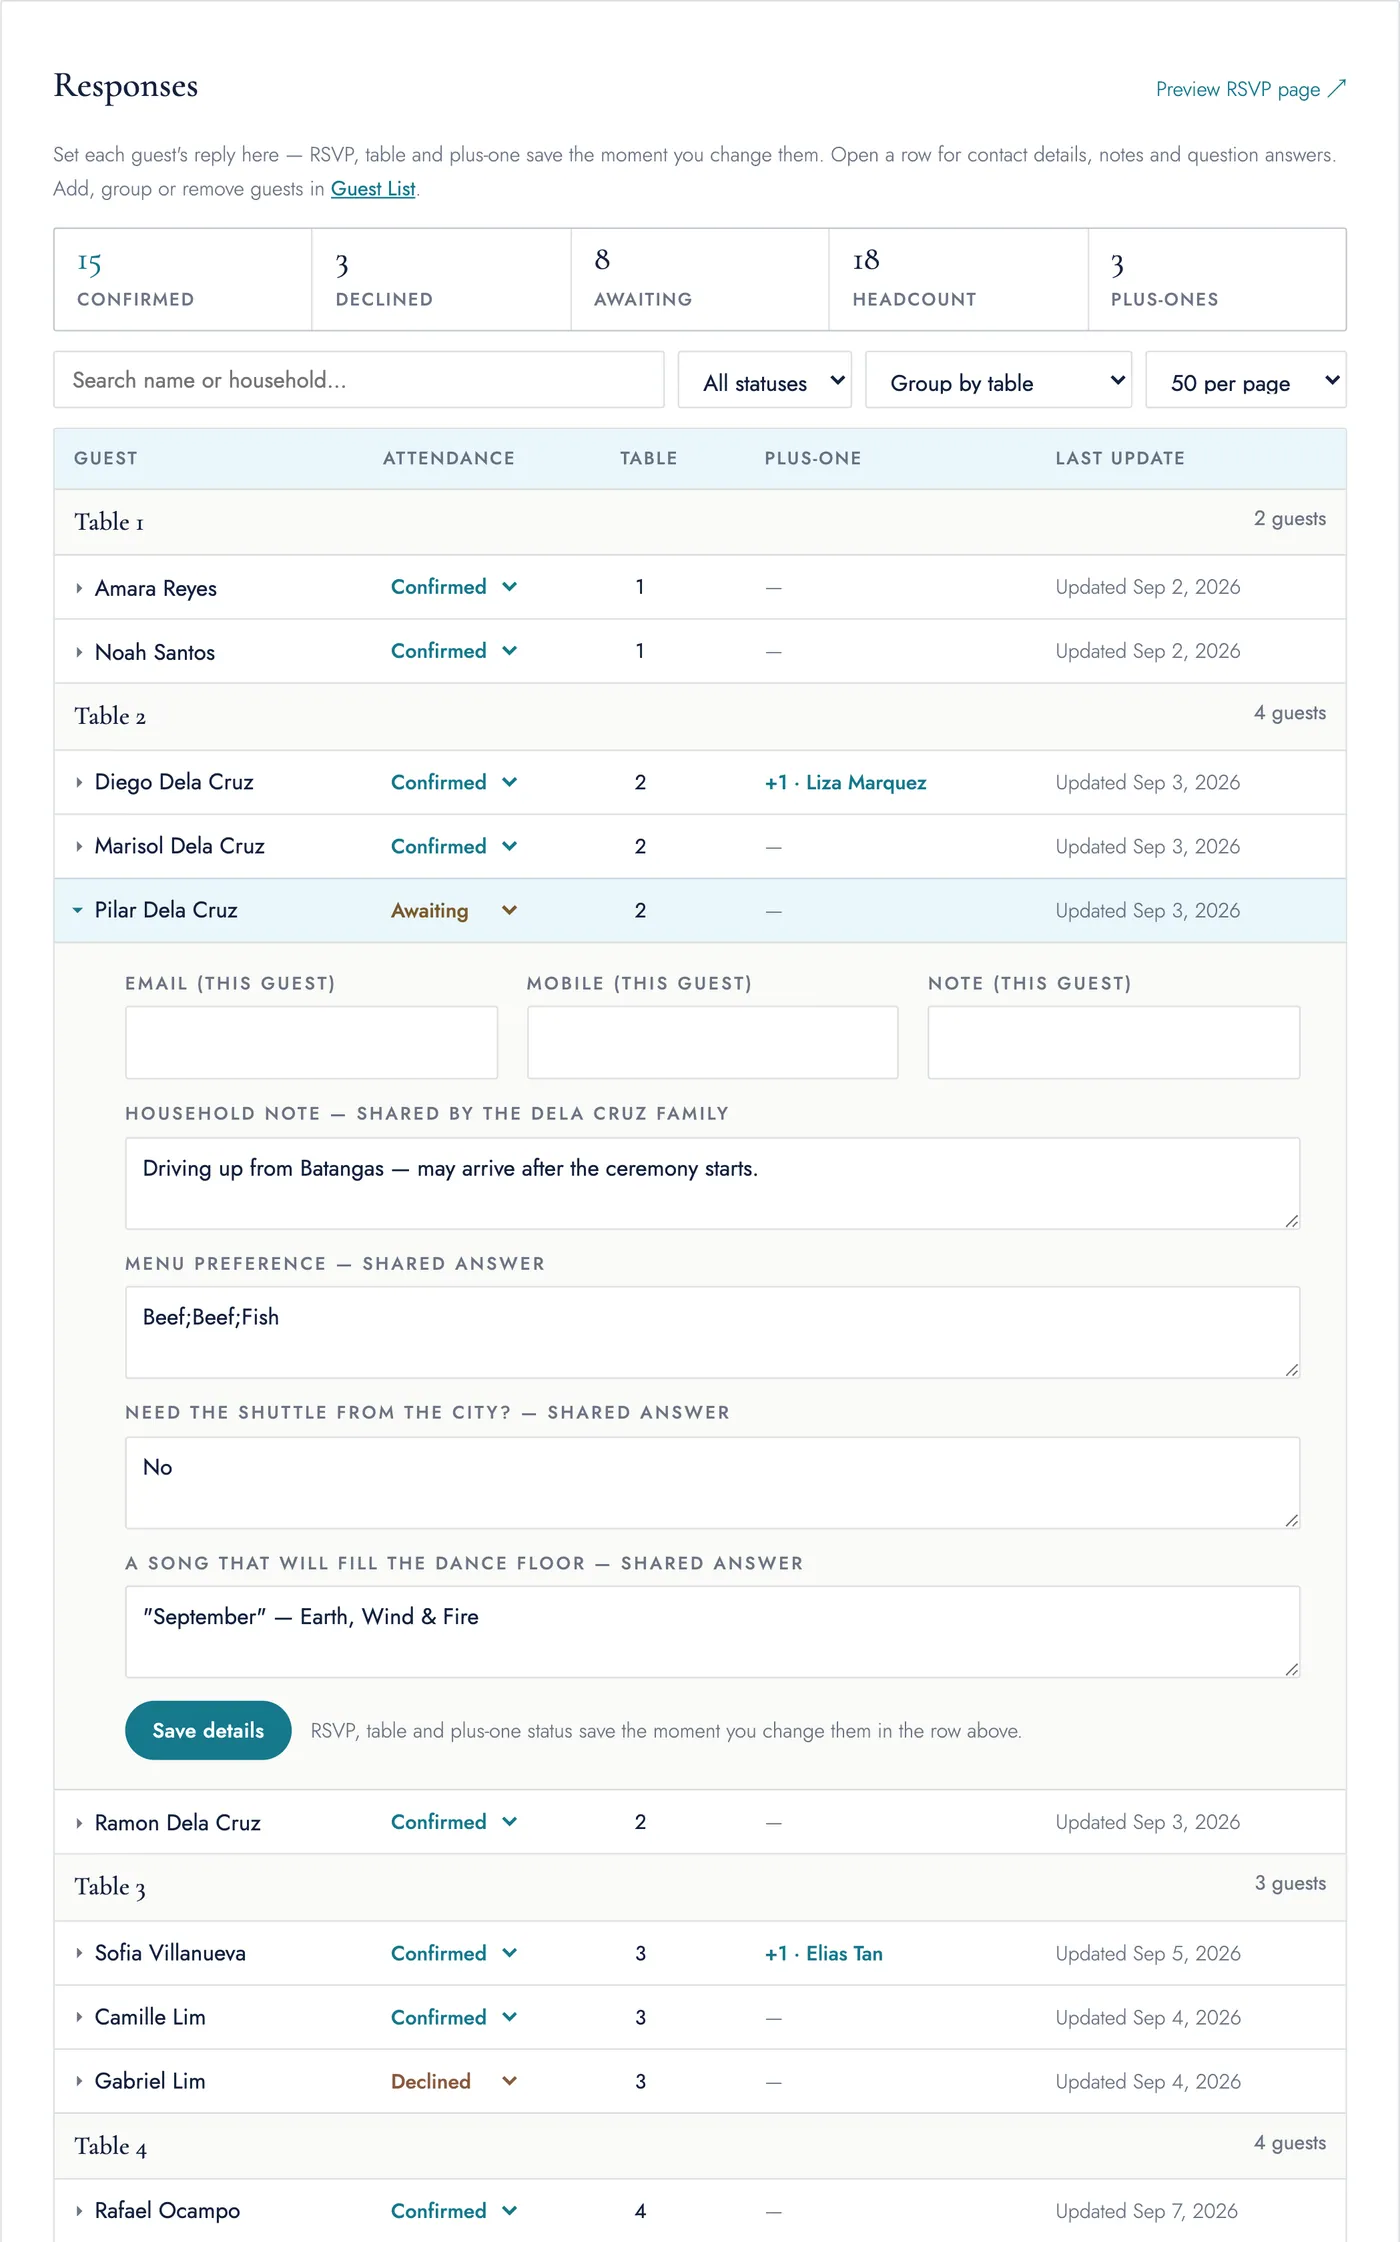Edit the dance floor song answer

(x=712, y=1632)
